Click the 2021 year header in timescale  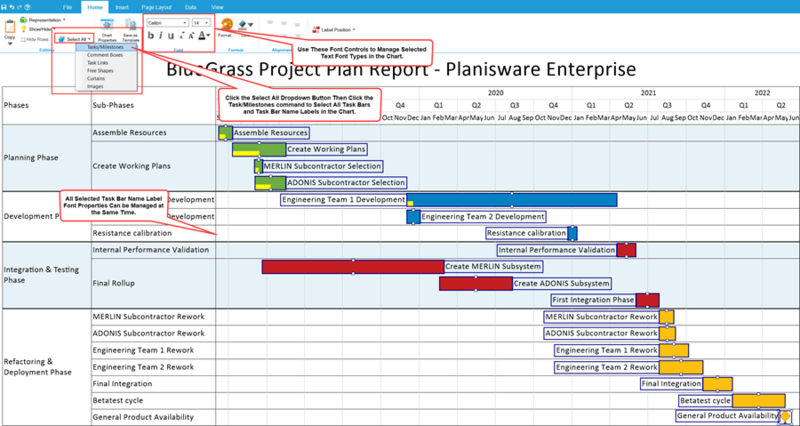(648, 93)
